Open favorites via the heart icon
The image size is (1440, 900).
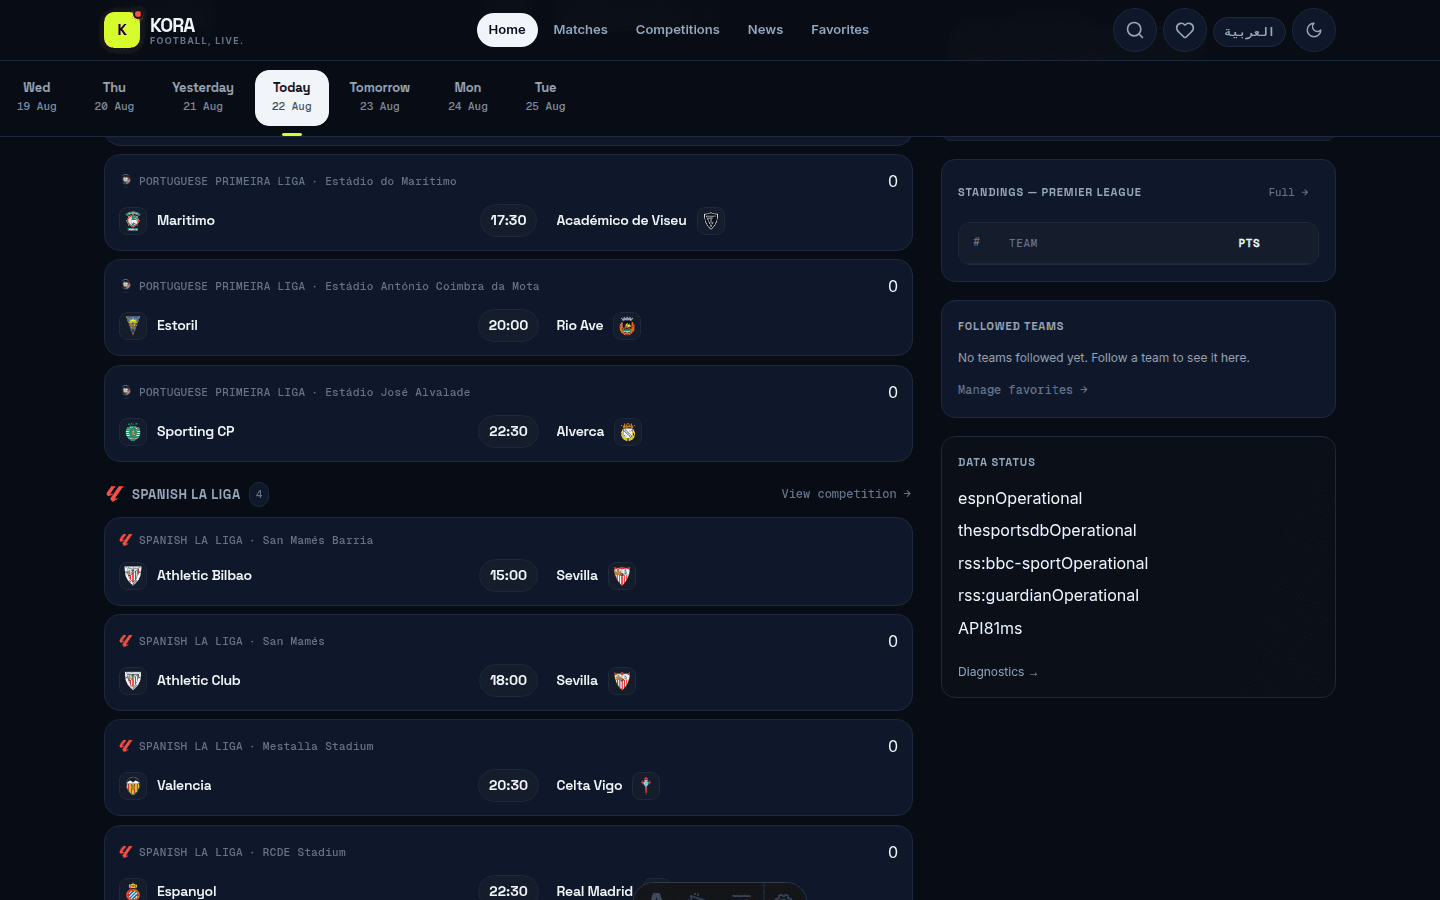[x=1185, y=30]
